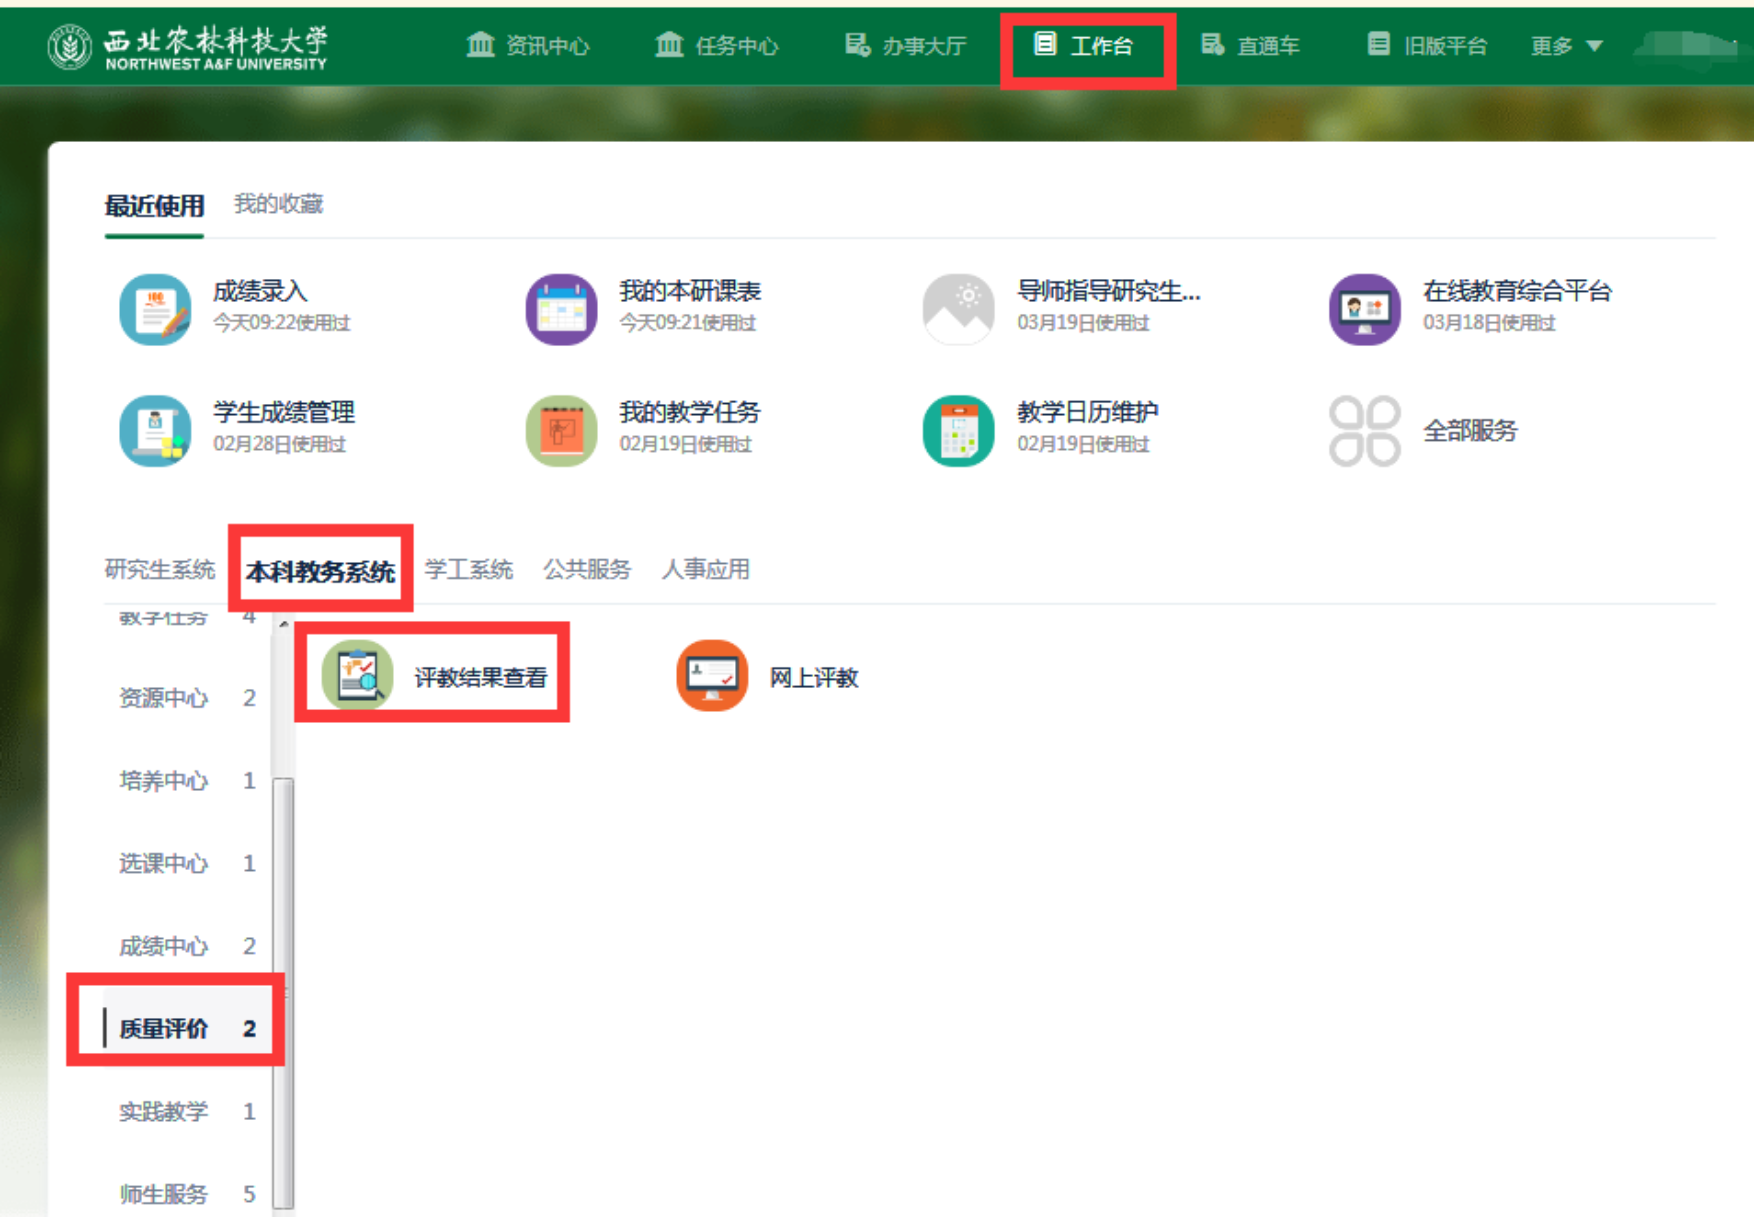Open the 教学日历维护 icon
1755x1218 pixels.
(x=958, y=431)
